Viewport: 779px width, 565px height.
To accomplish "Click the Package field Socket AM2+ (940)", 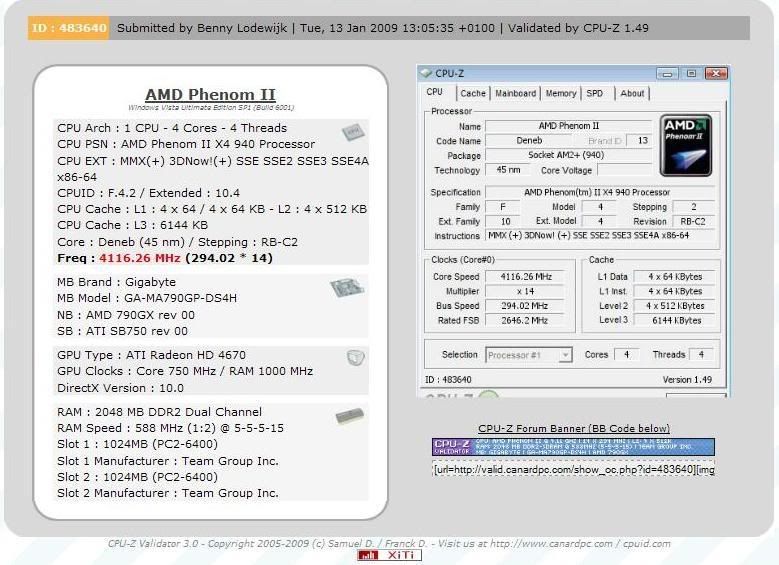I will (568, 155).
